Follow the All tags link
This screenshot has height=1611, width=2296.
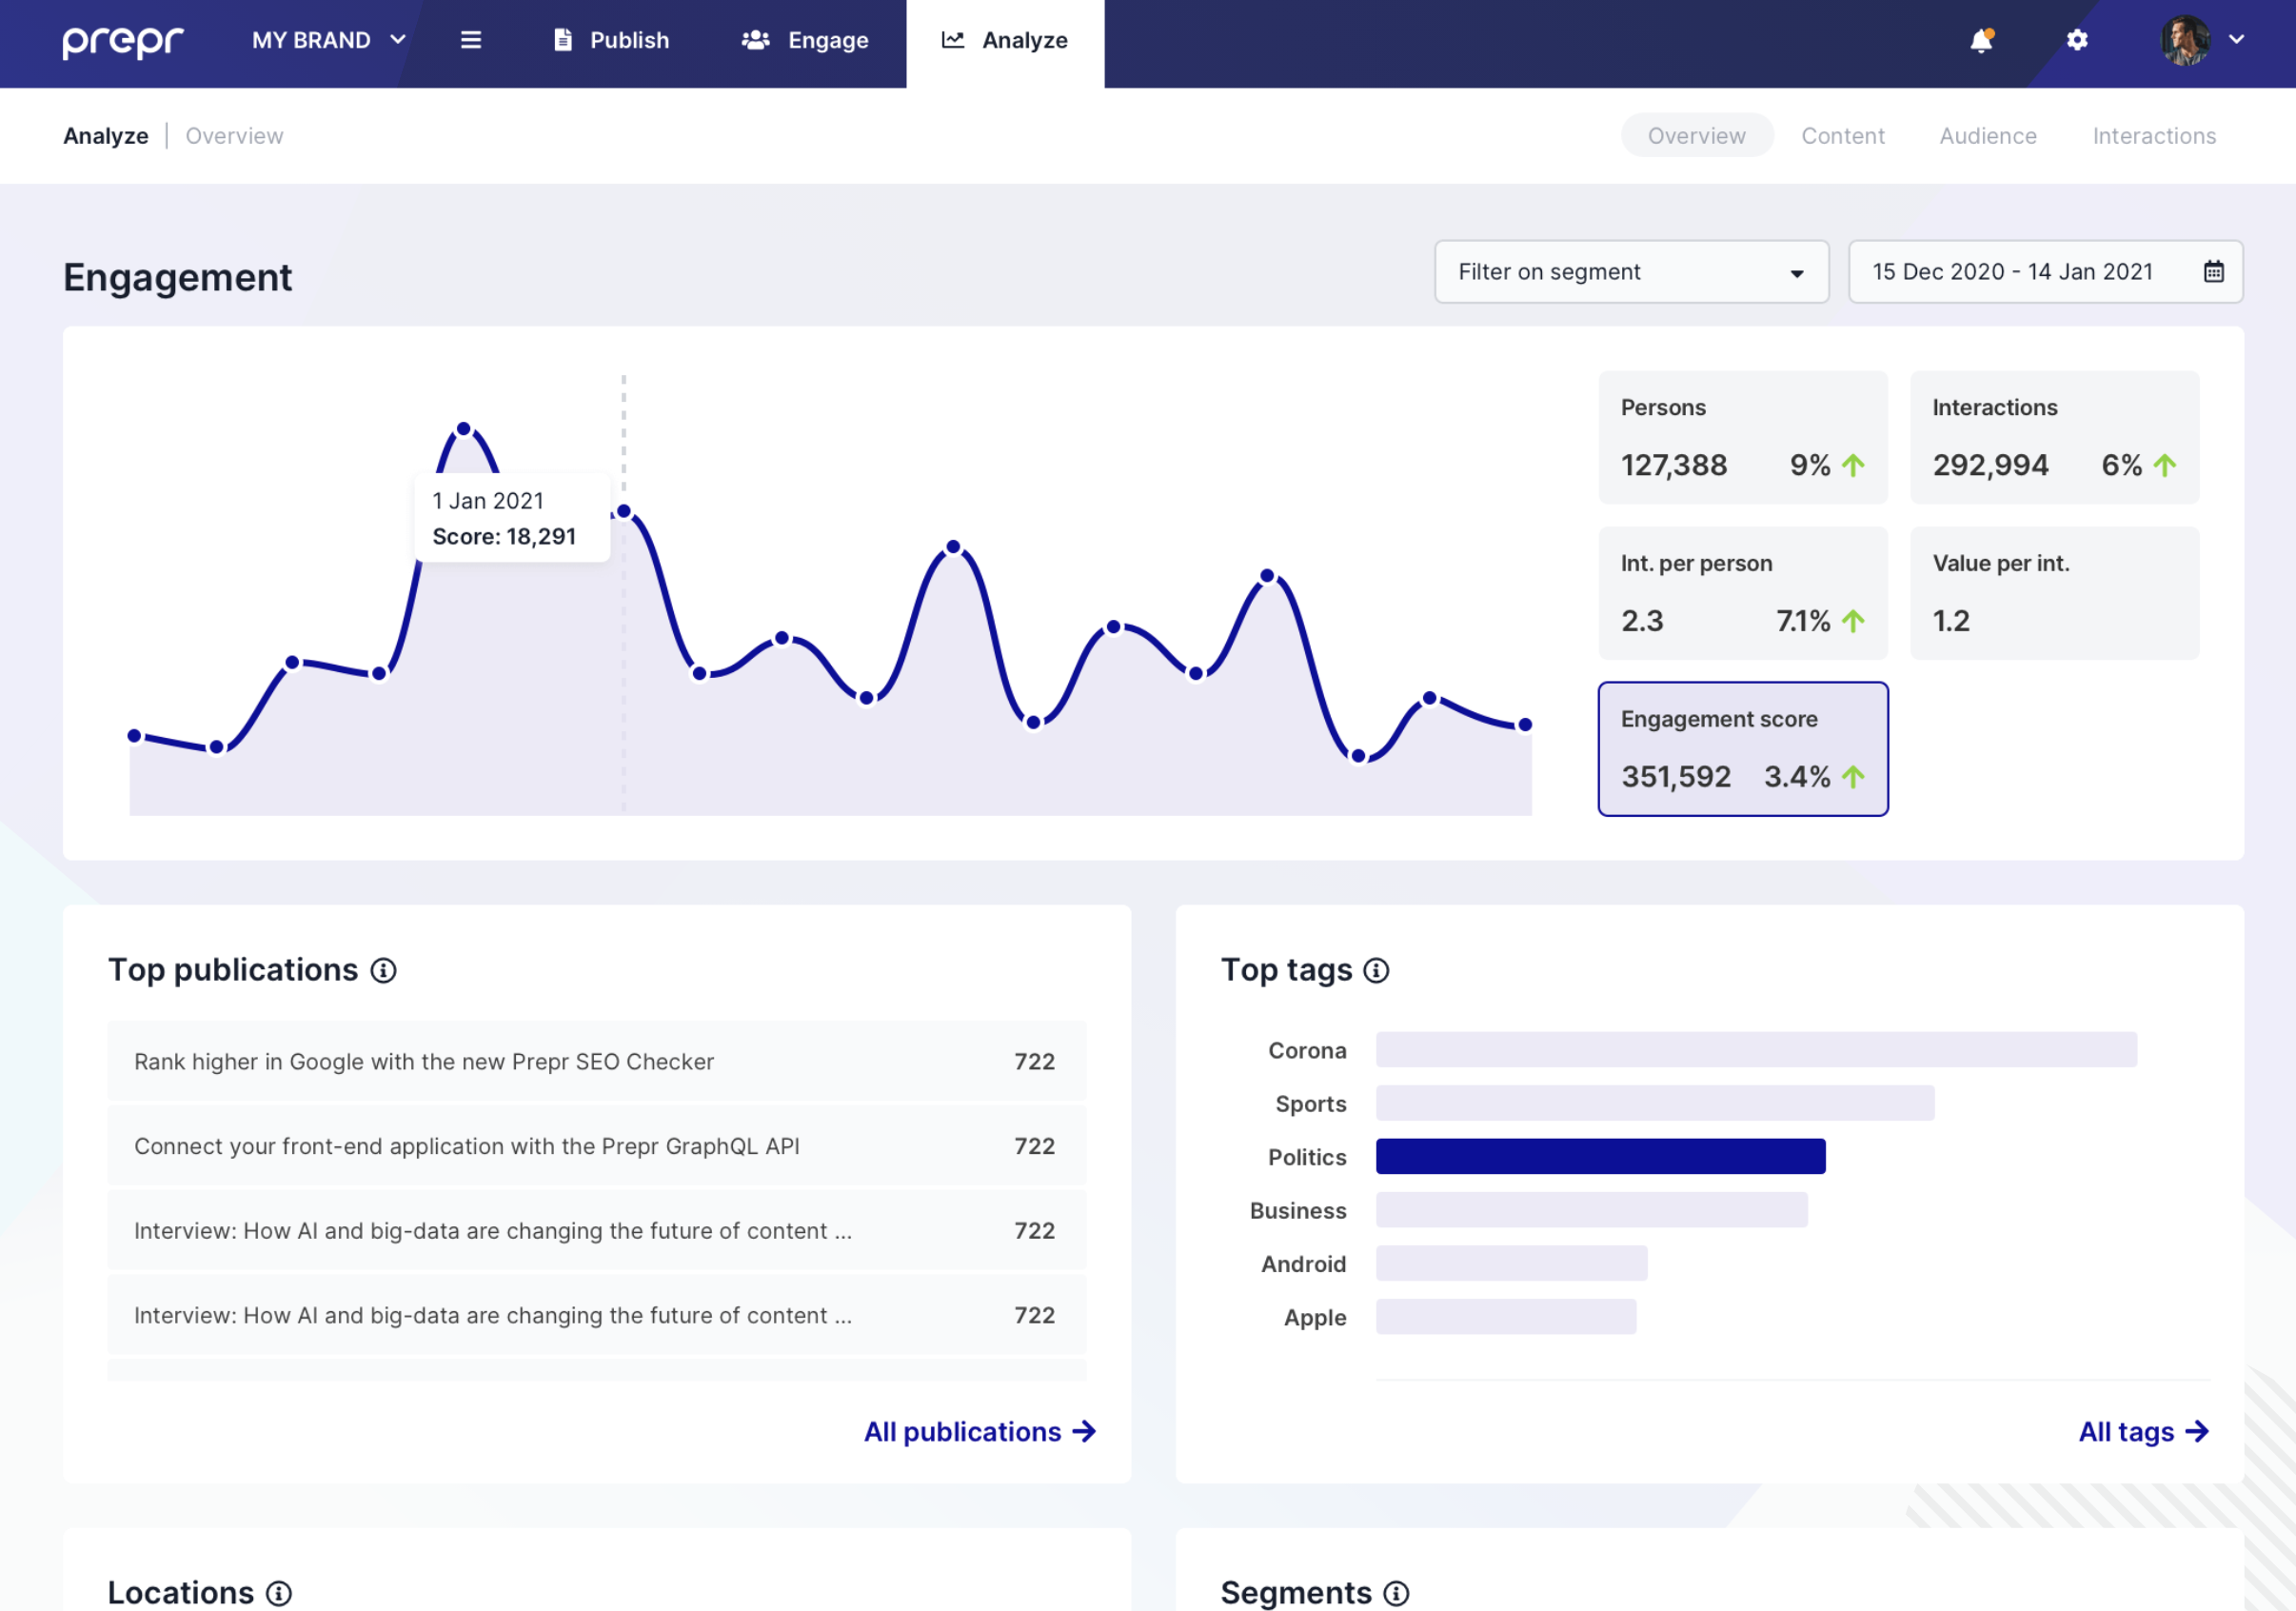[x=2143, y=1431]
